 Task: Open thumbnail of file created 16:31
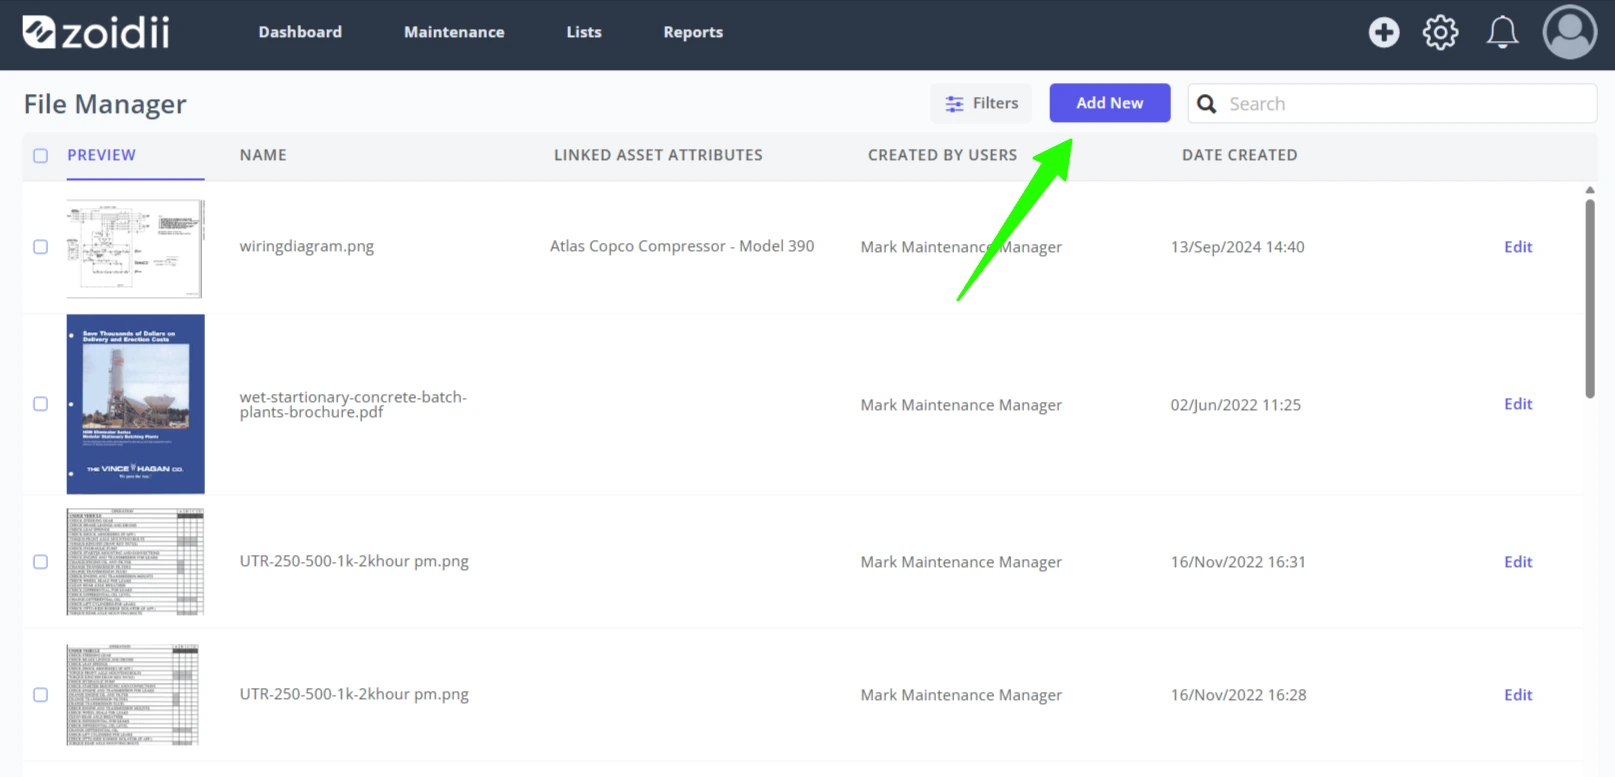point(135,562)
